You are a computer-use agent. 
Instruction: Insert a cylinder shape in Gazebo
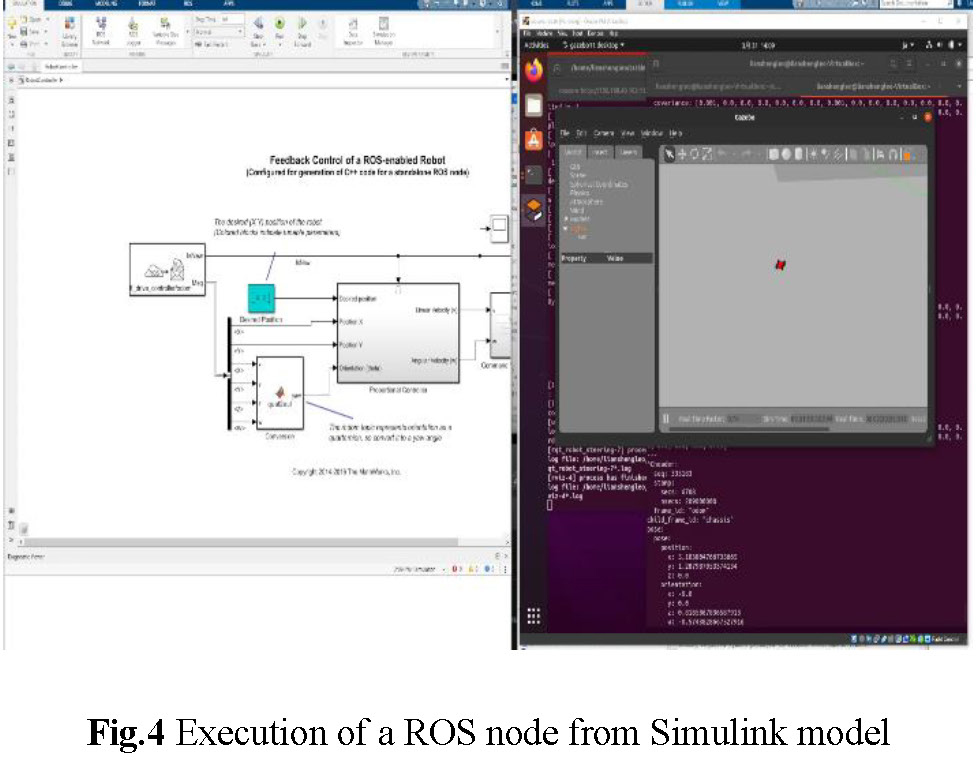[x=798, y=154]
